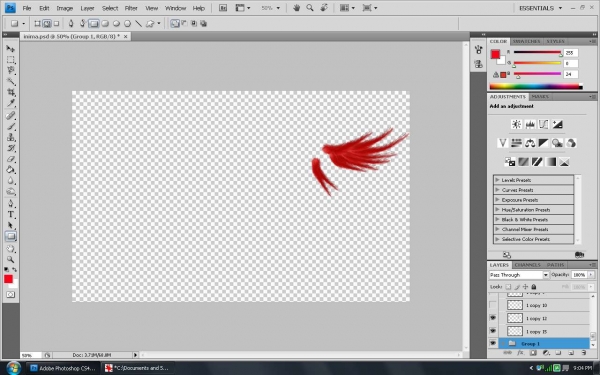
Task: Select the Path Selection tool
Action: (10, 225)
